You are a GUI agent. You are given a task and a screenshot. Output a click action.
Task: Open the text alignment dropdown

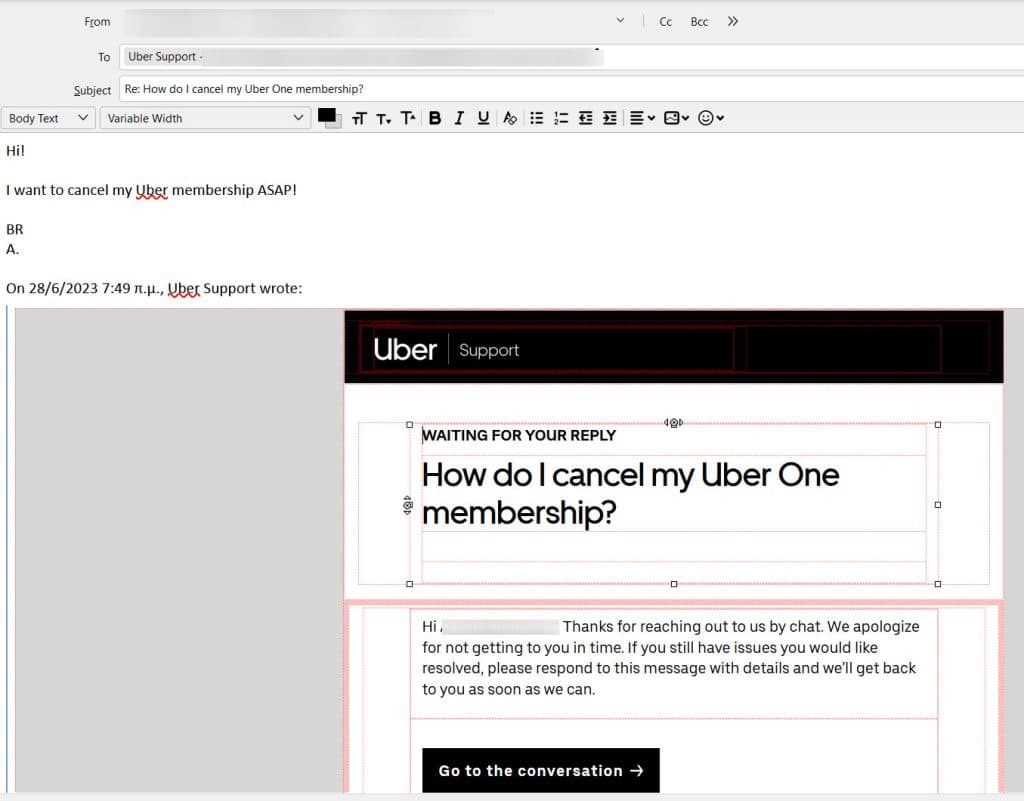pos(642,118)
